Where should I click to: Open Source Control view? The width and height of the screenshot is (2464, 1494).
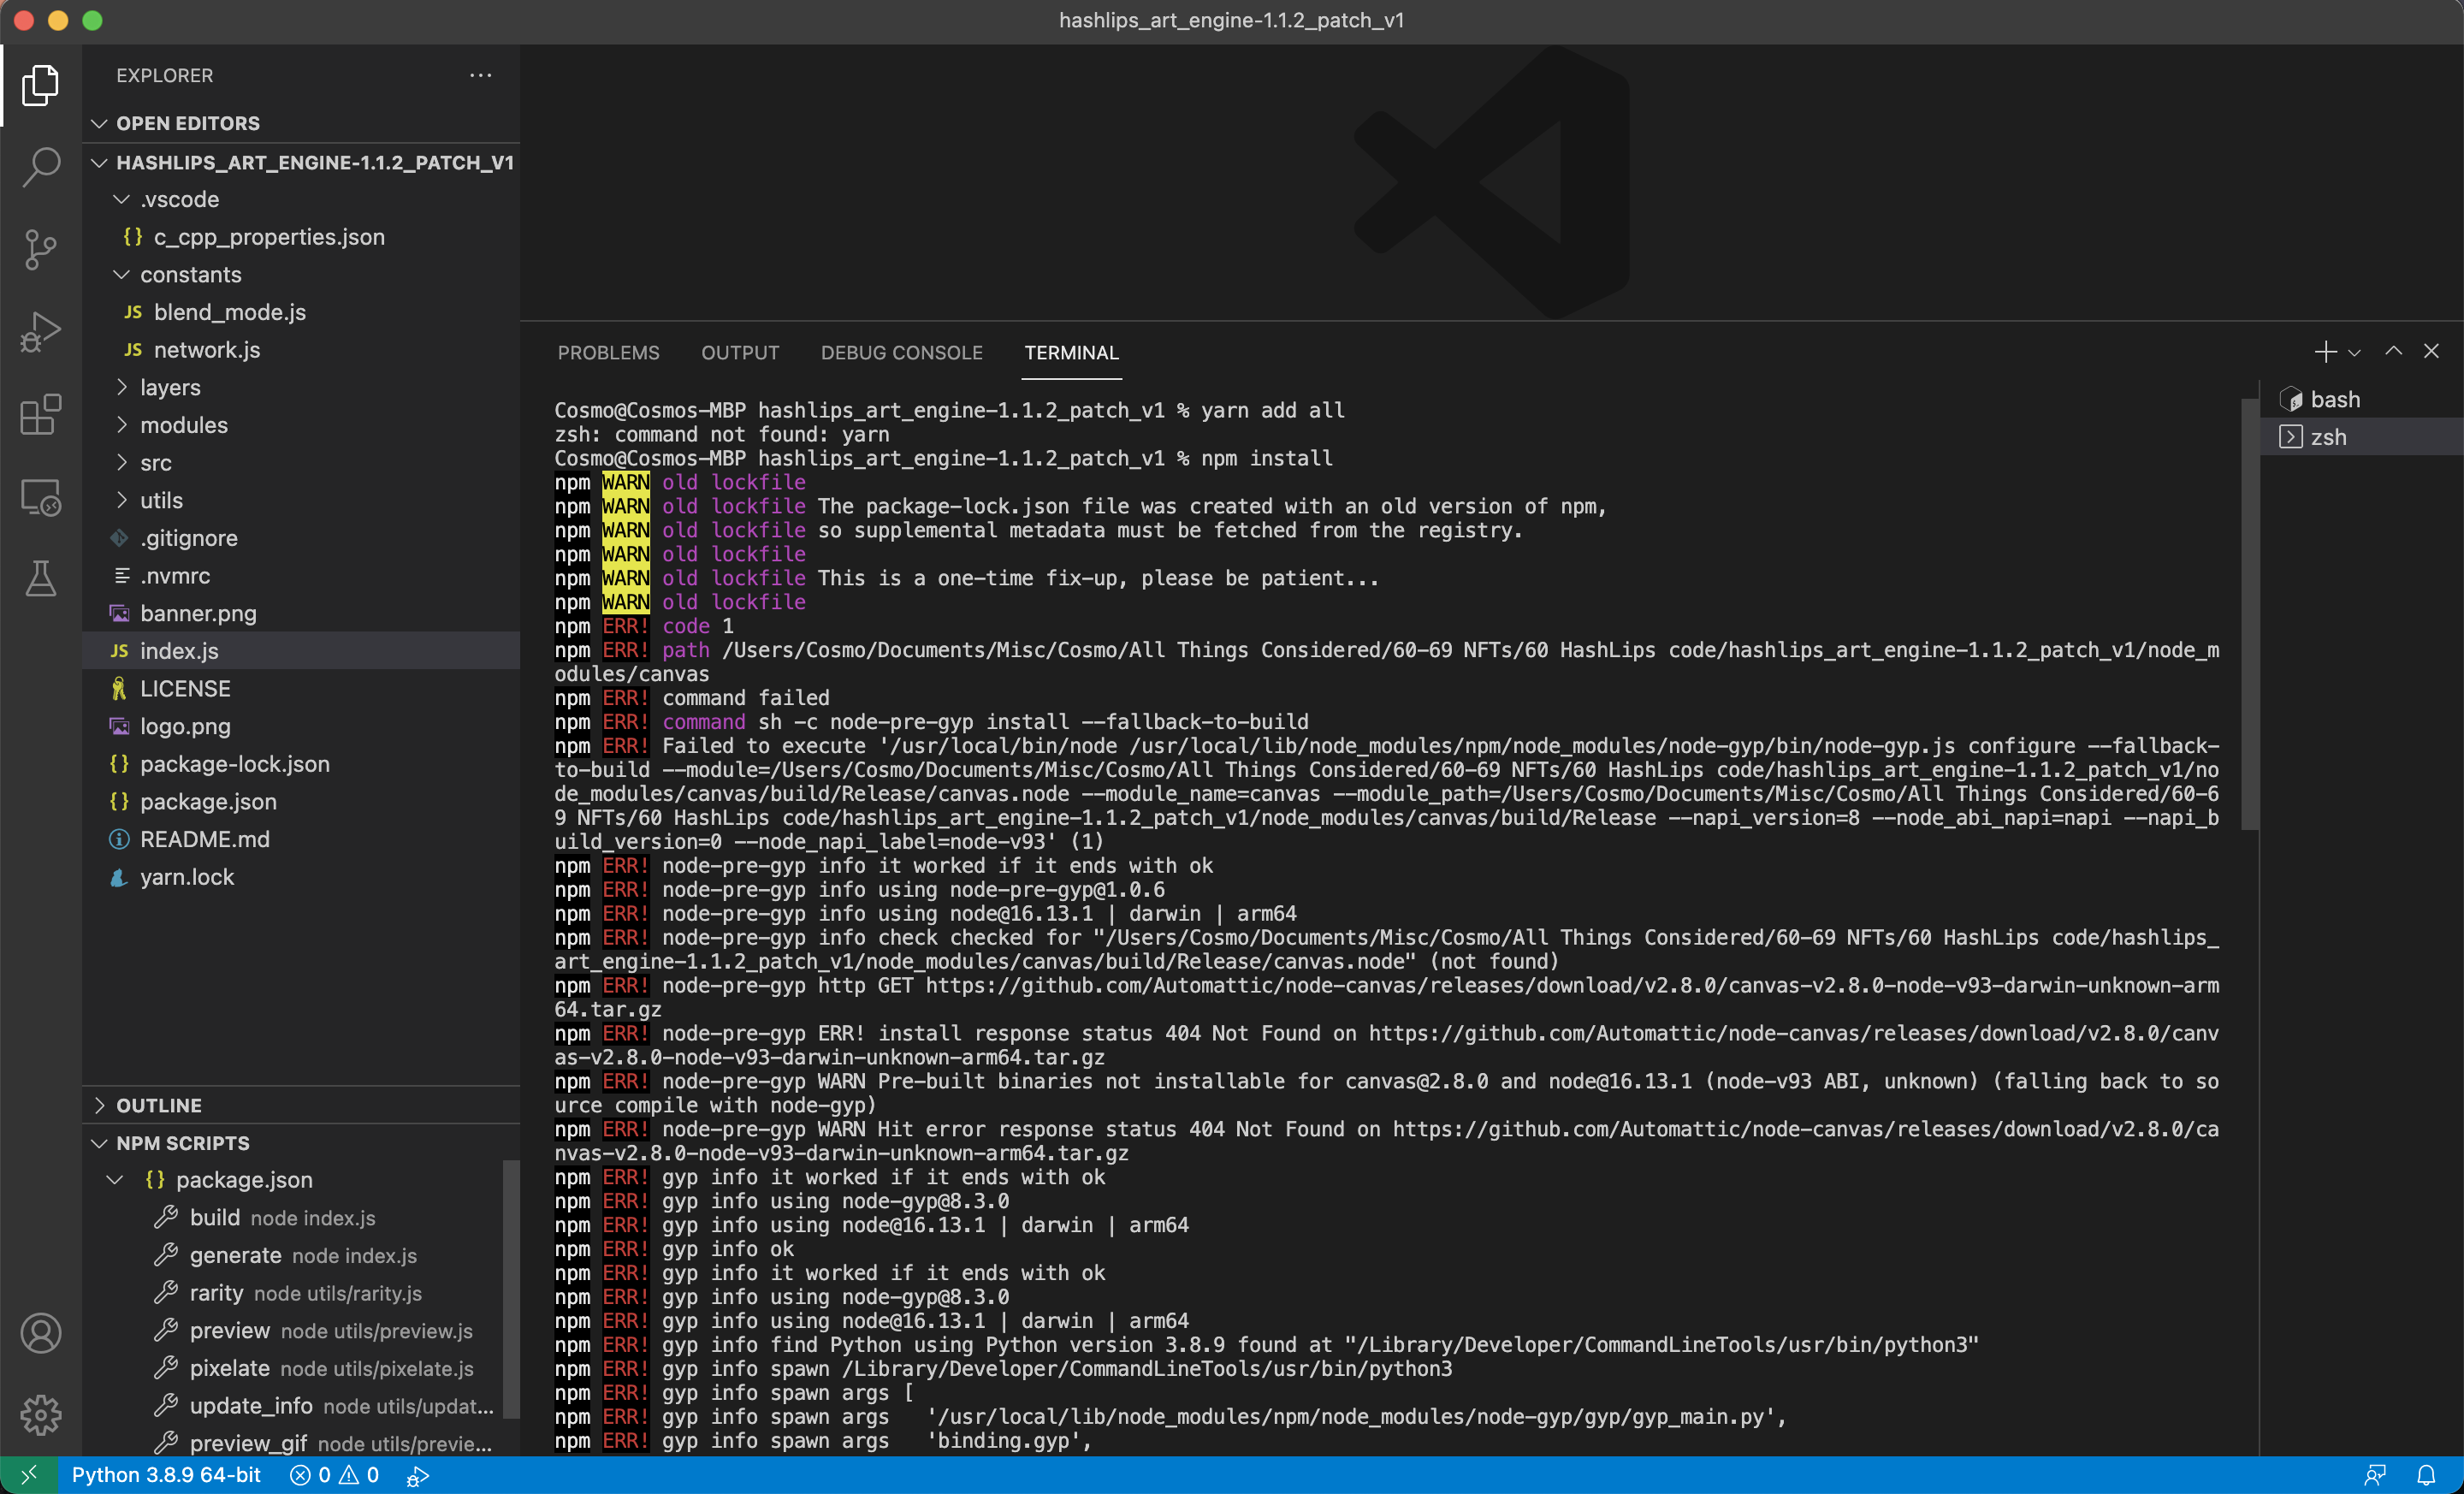41,249
